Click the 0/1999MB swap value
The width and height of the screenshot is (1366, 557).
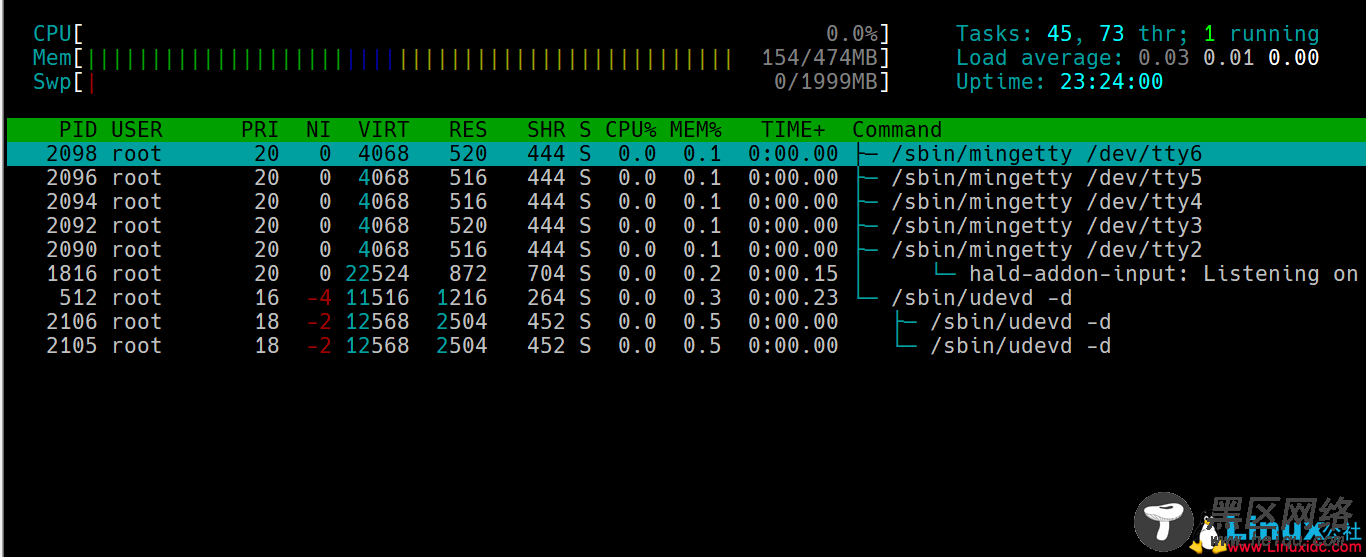point(826,82)
